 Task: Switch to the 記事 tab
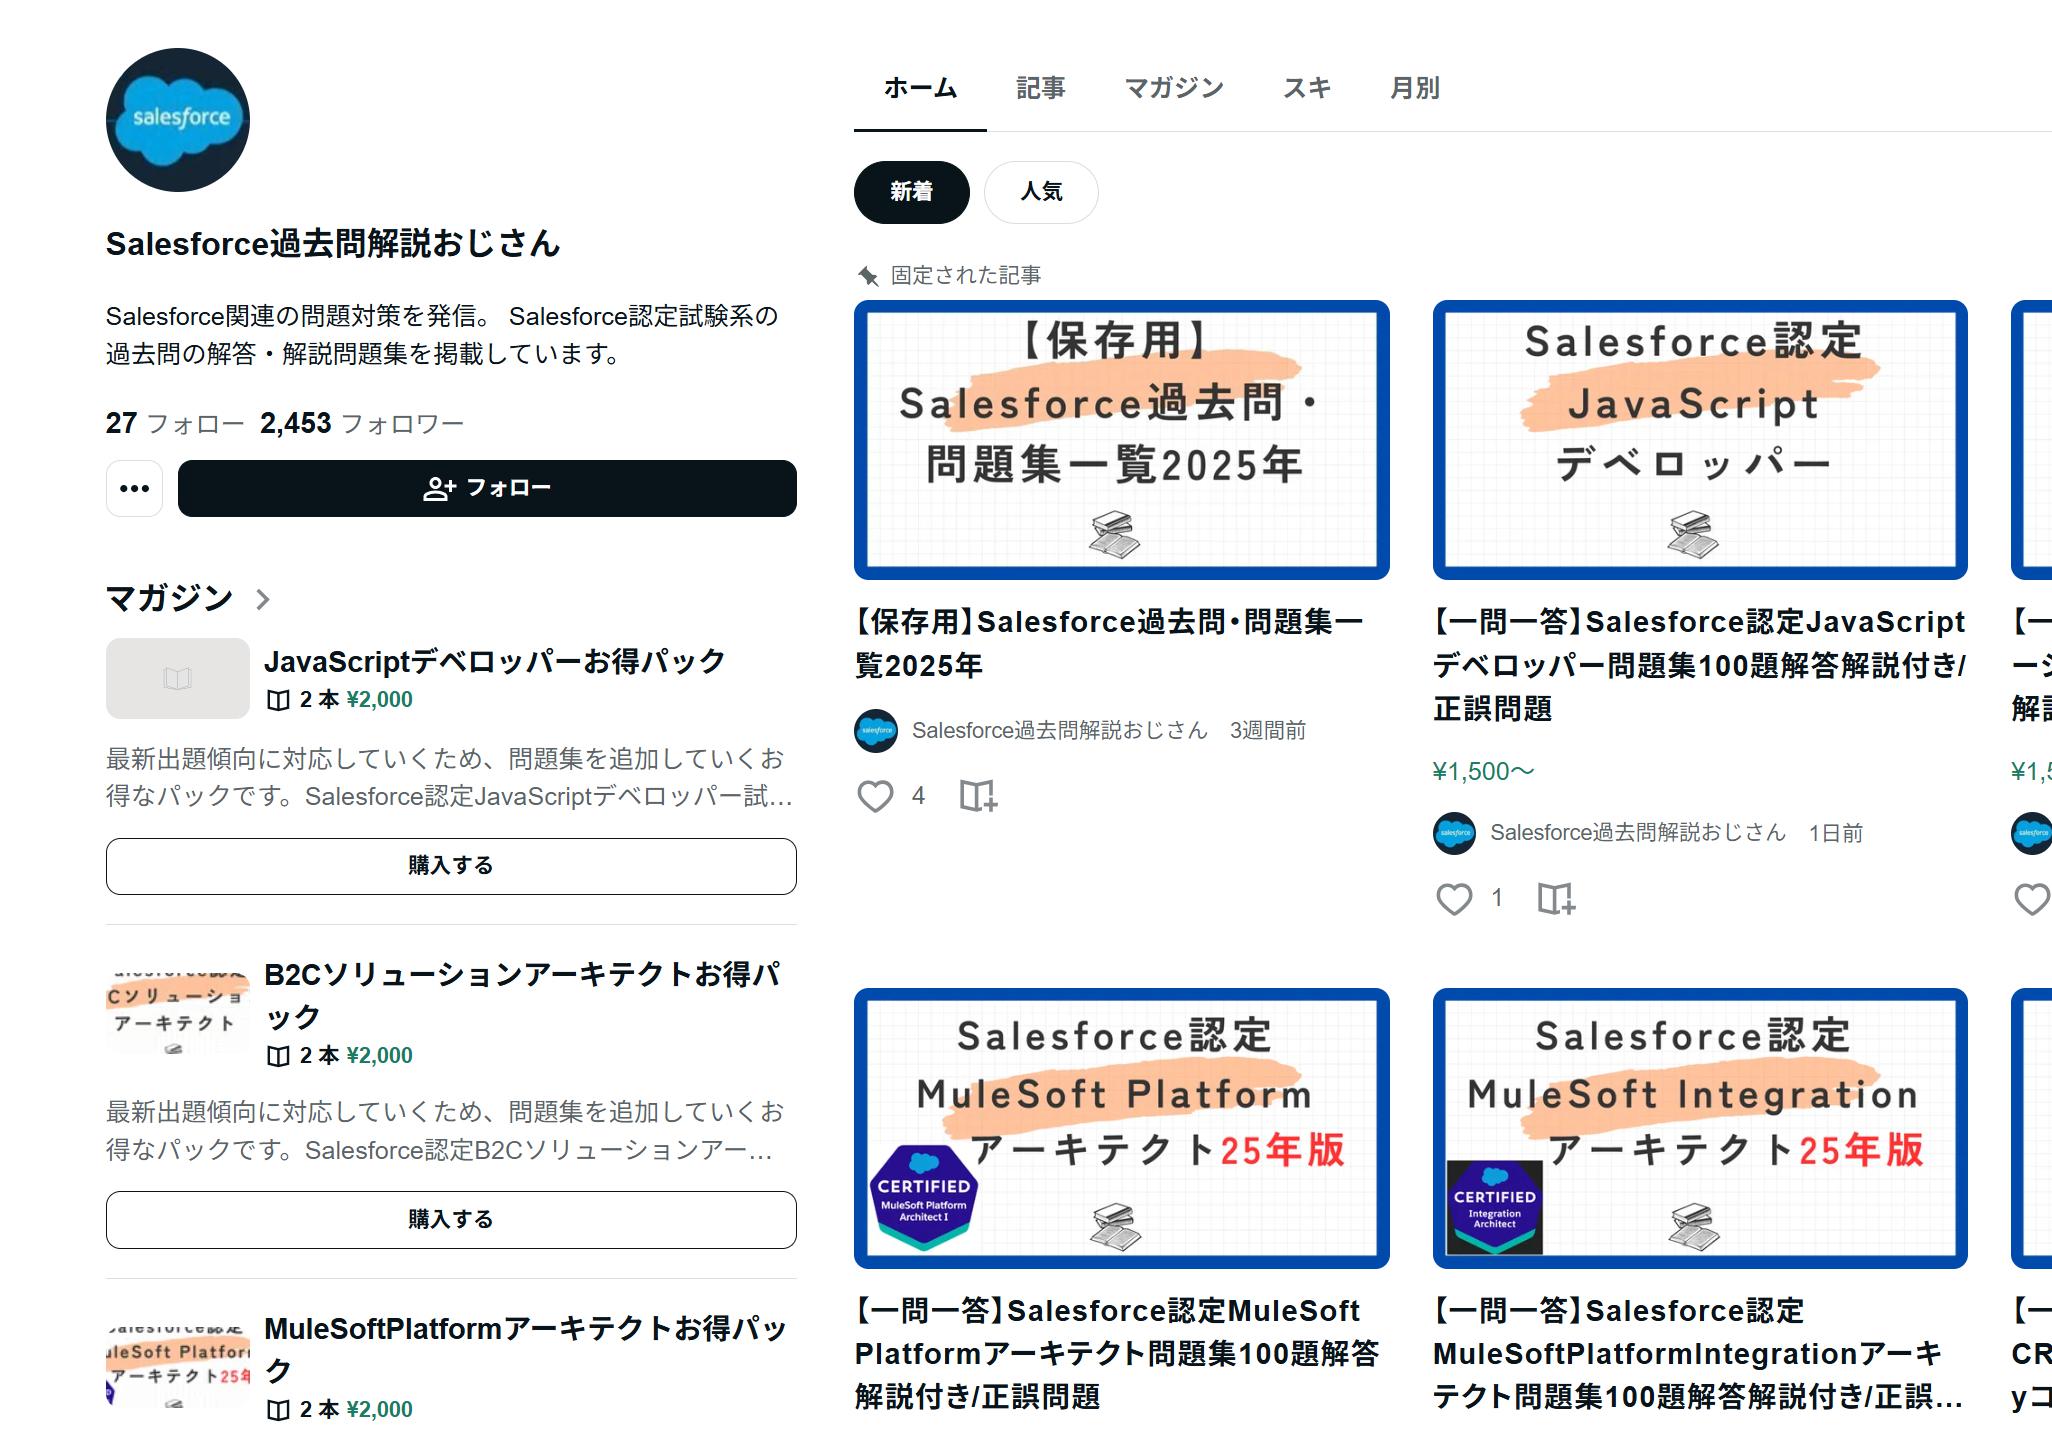tap(1041, 88)
